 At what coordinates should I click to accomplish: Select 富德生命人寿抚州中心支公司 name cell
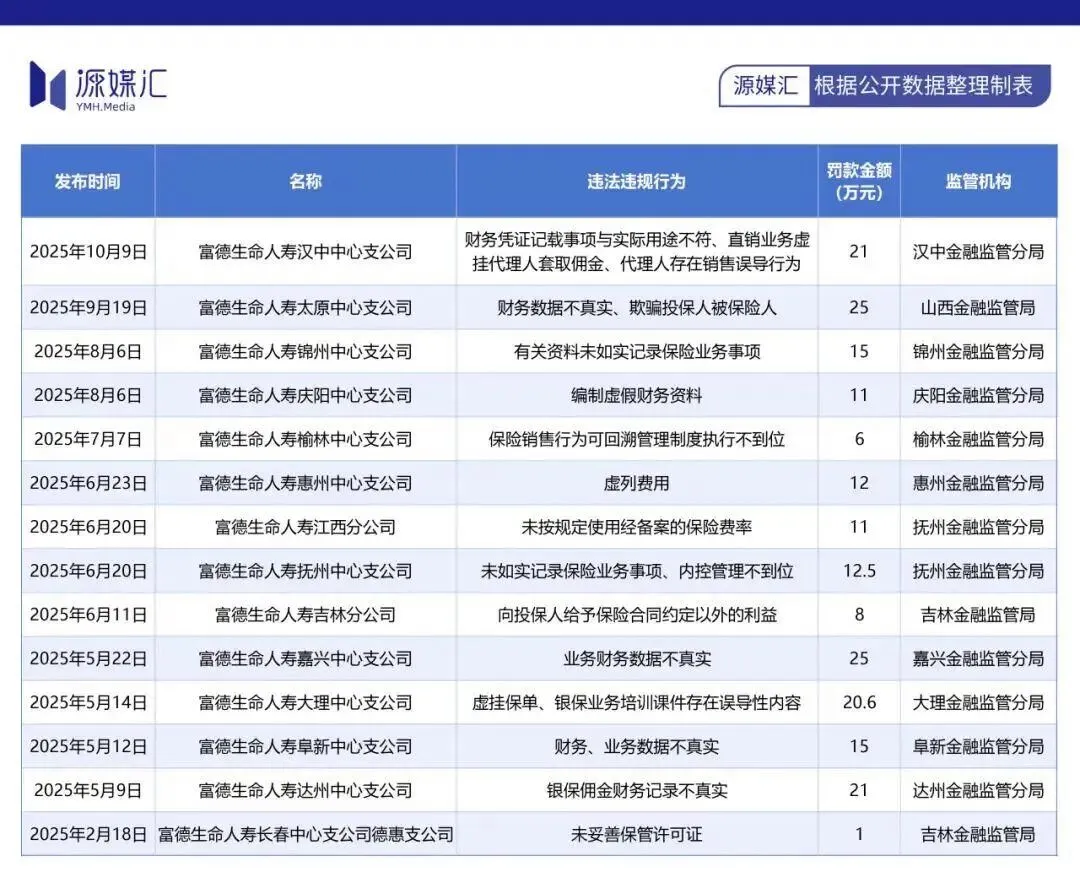(306, 571)
